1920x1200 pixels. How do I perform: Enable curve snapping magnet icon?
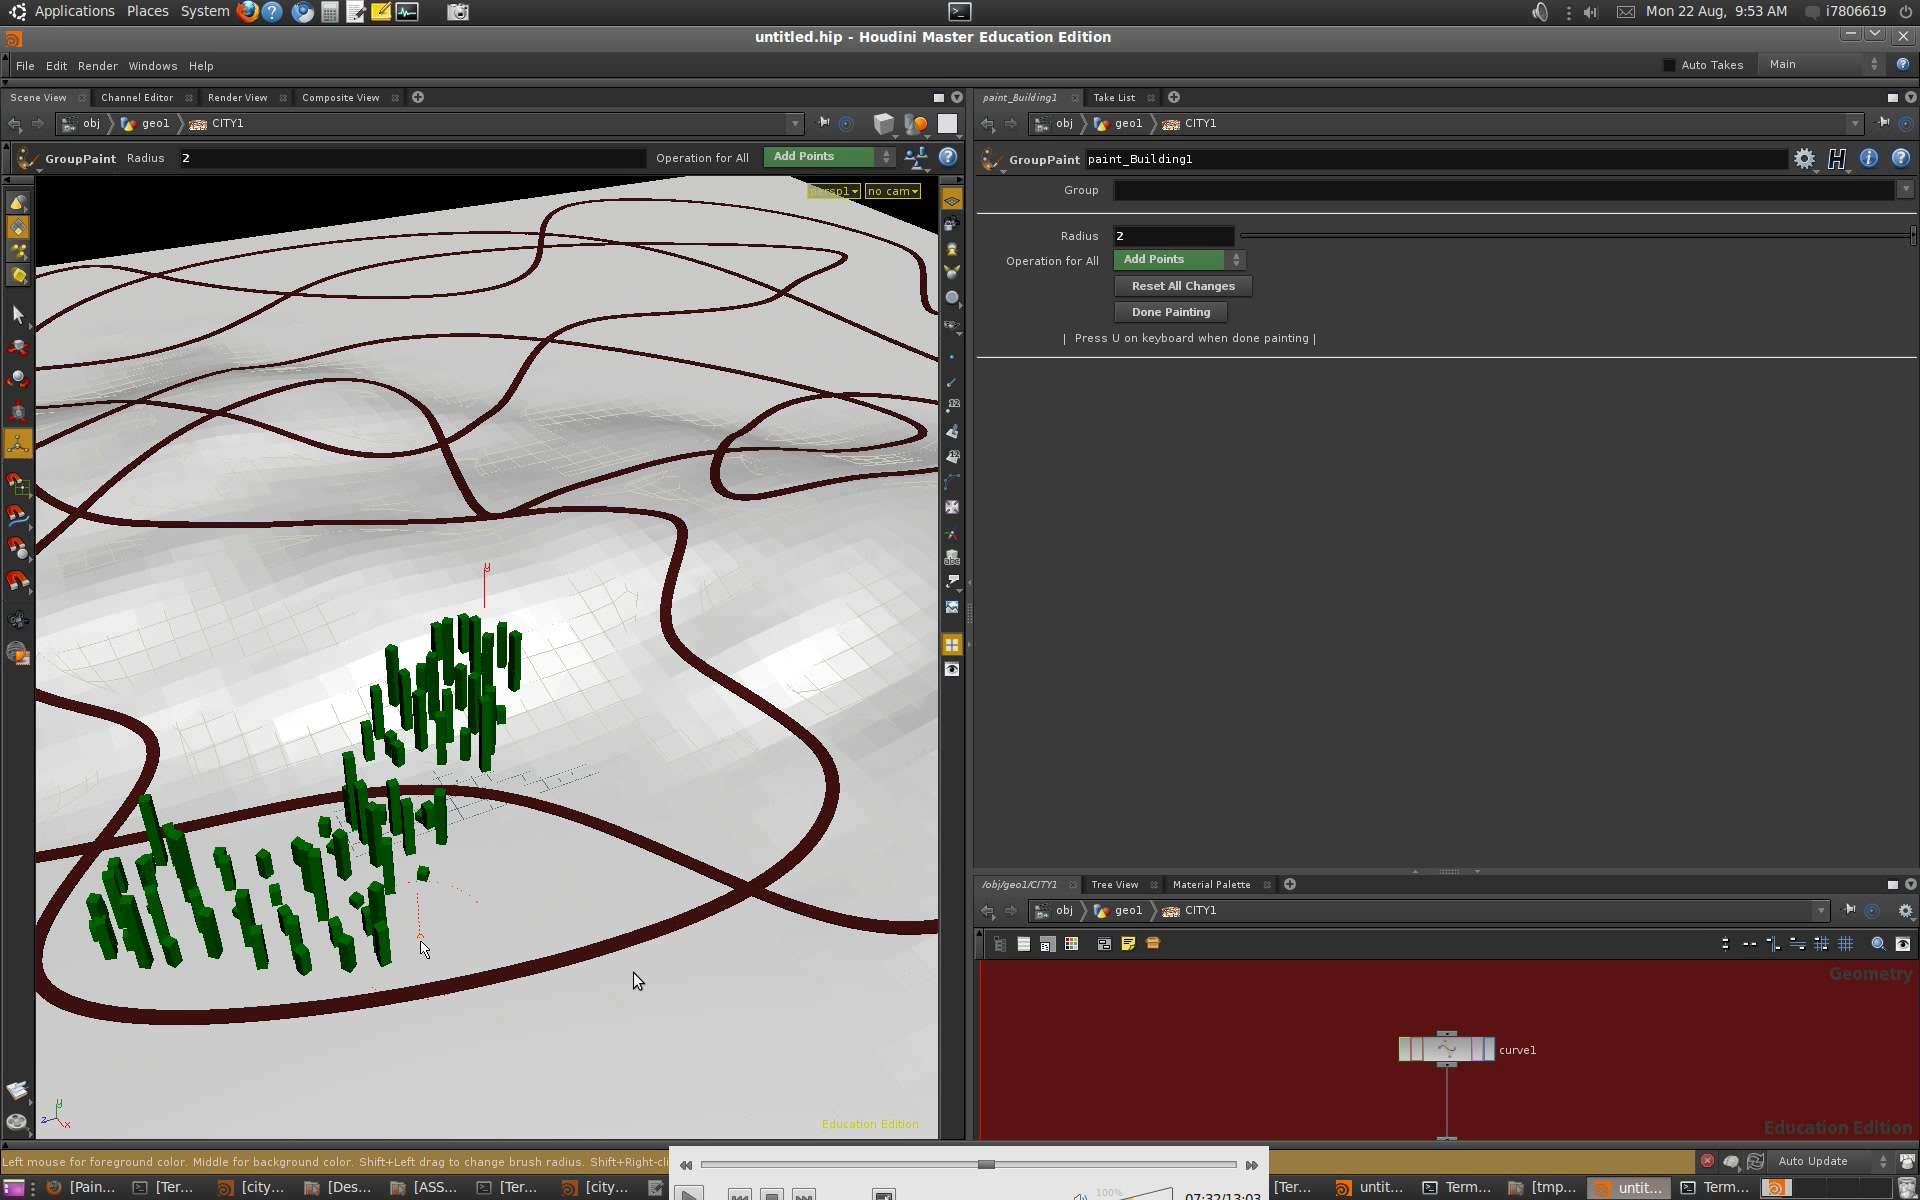(18, 516)
